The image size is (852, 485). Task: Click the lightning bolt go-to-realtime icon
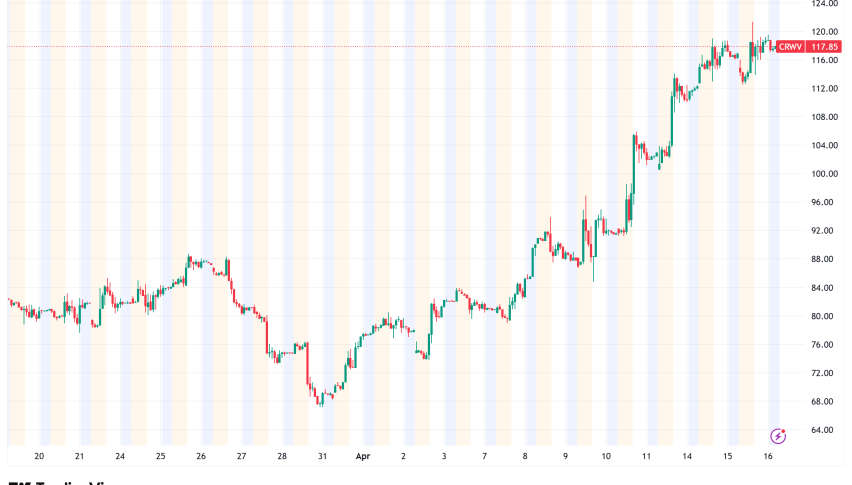coord(778,436)
